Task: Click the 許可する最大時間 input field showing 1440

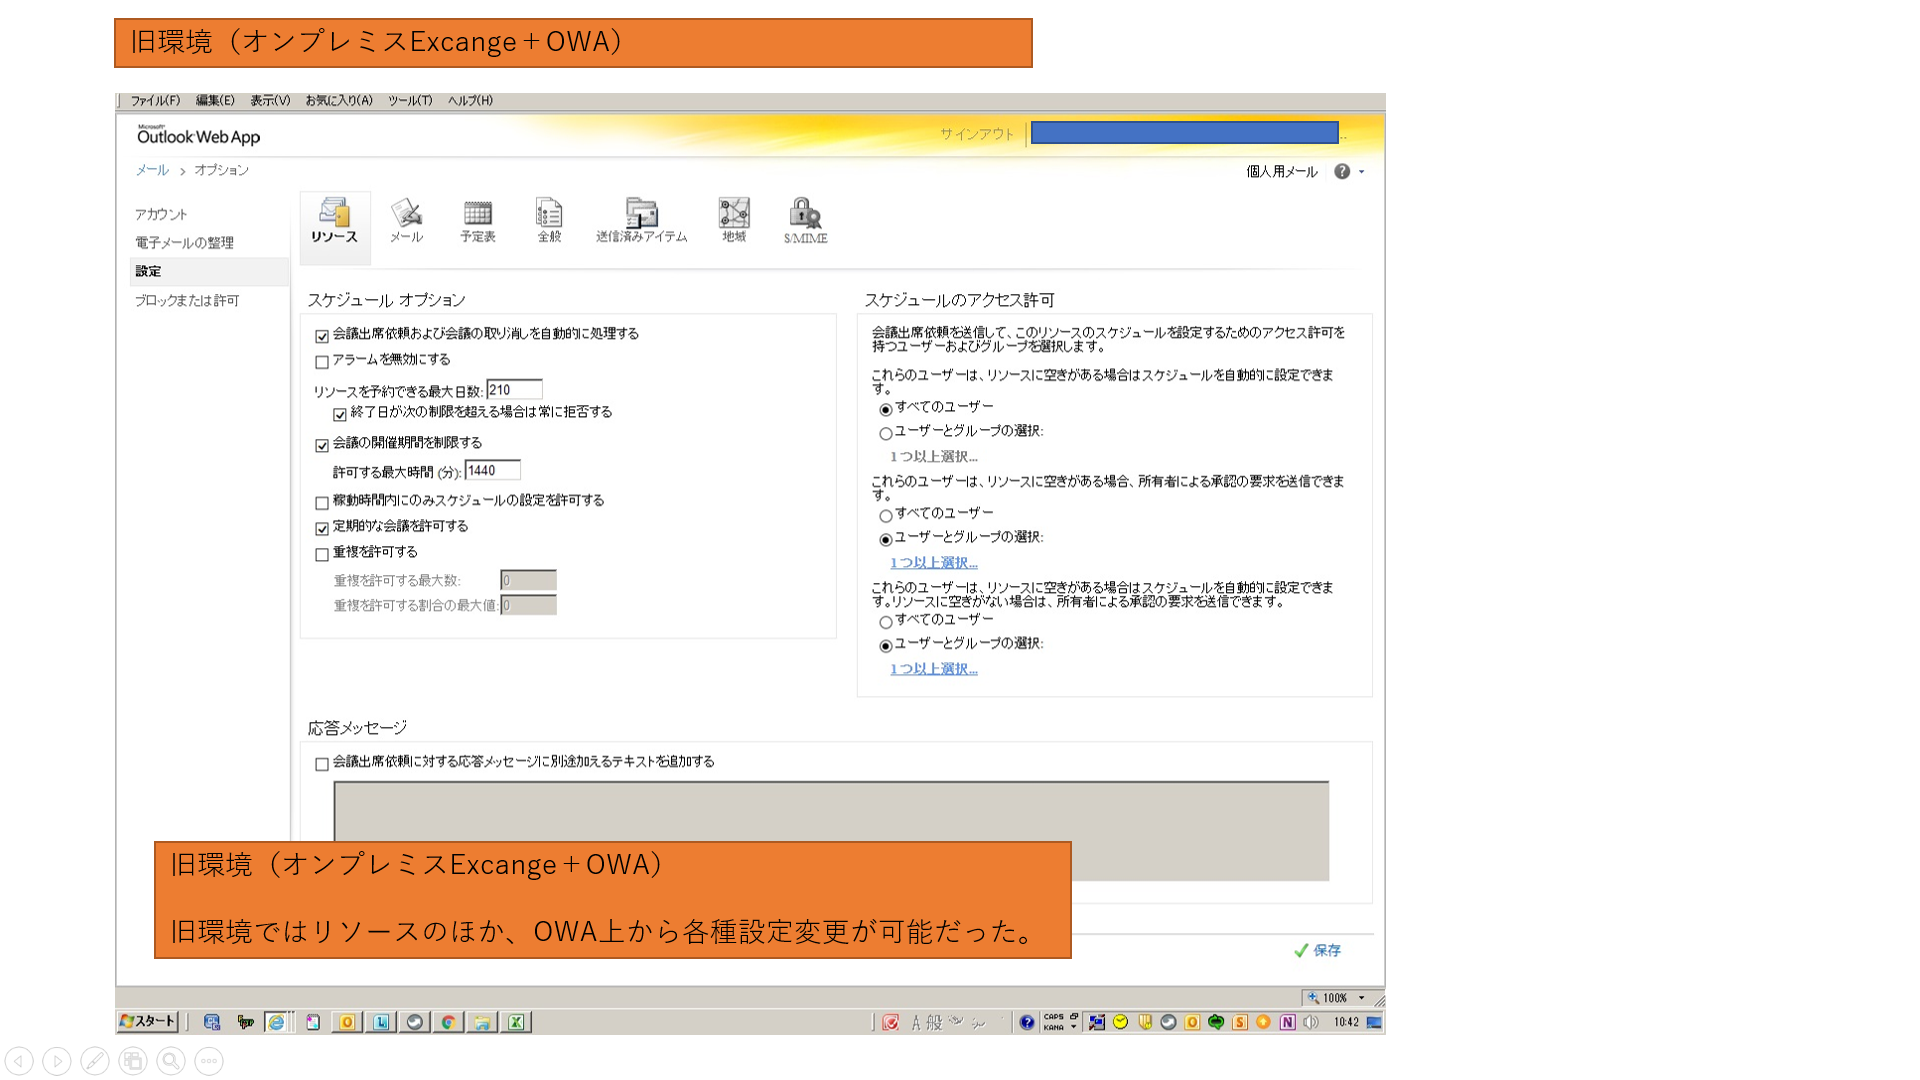Action: [x=493, y=471]
